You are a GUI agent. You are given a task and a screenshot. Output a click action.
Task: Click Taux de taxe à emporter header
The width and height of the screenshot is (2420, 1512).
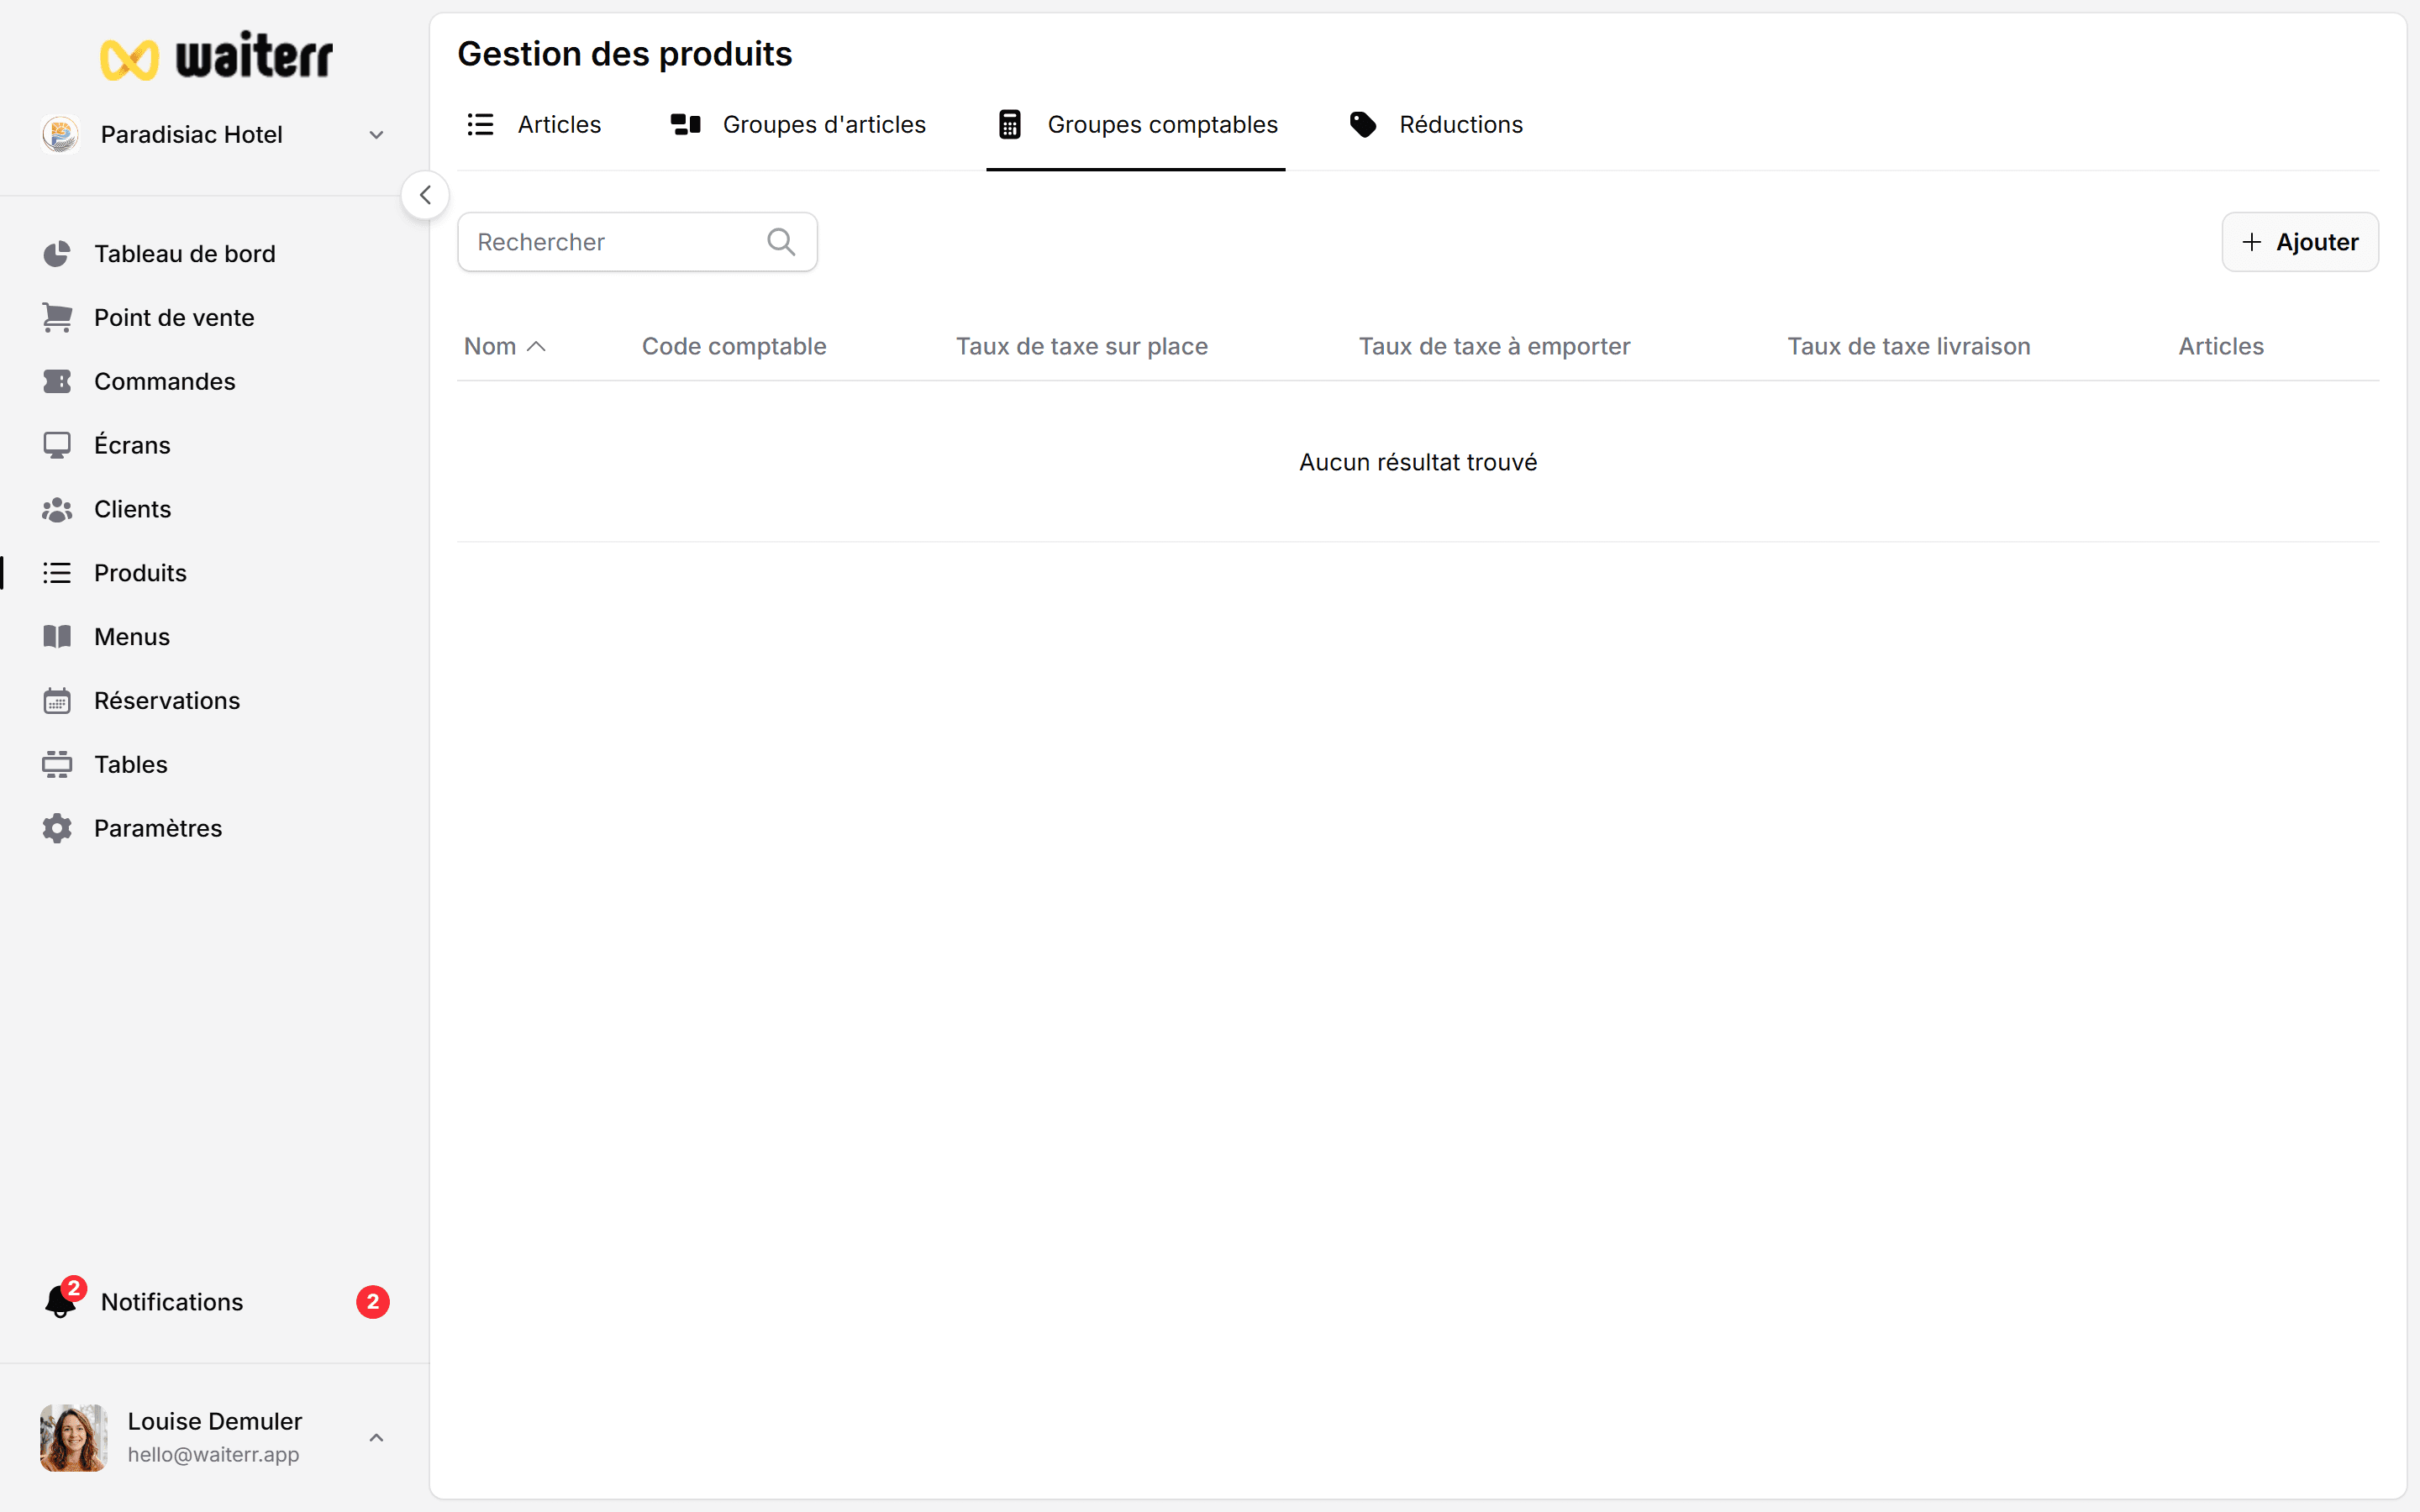tap(1494, 347)
